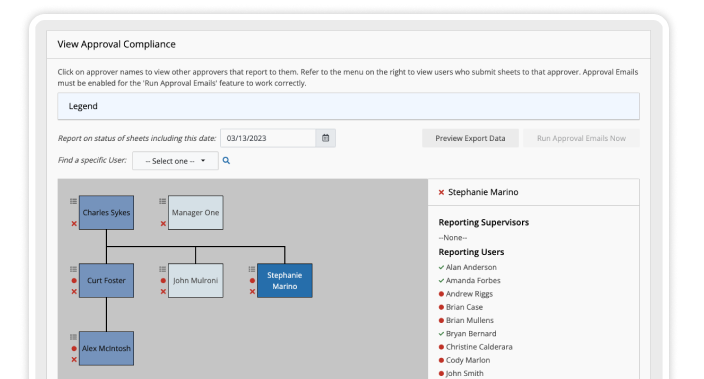Click red X icon beside Stephanie Marino node
This screenshot has width=704, height=379.
tap(252, 291)
